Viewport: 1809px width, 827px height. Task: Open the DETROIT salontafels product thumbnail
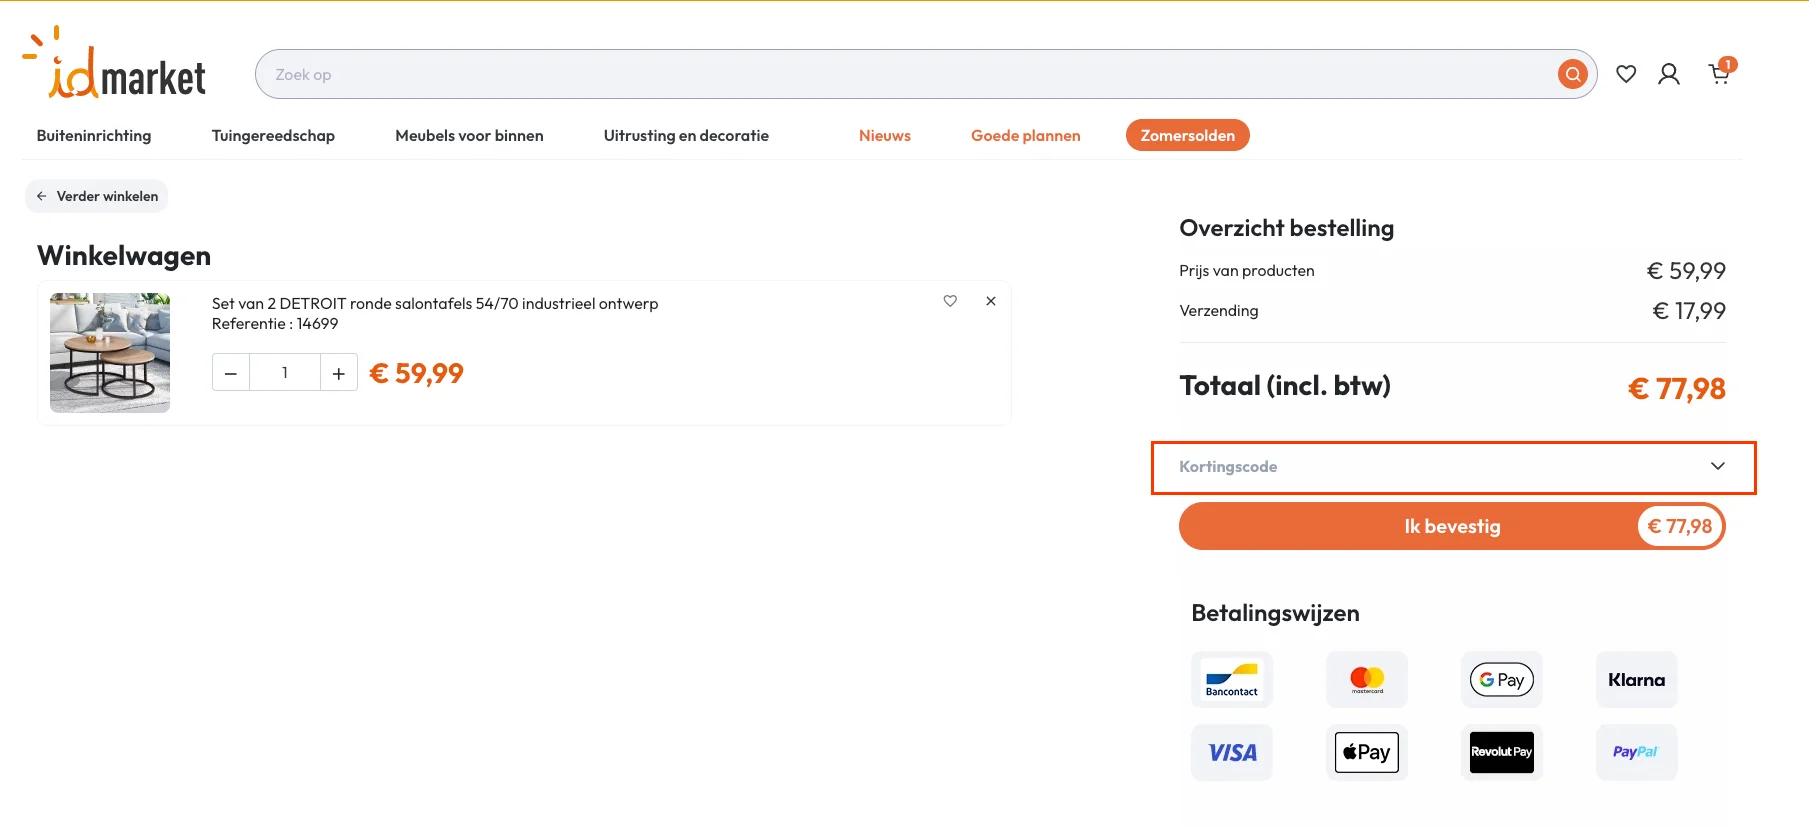[110, 353]
